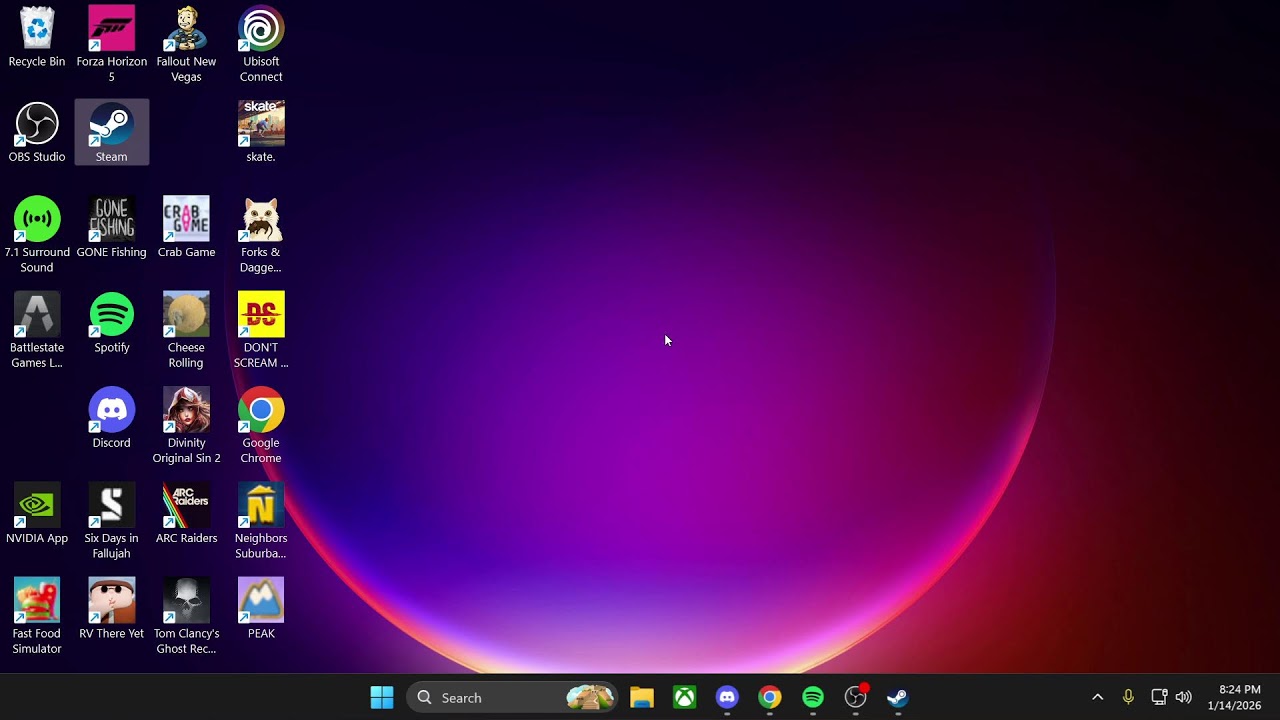1280x720 pixels.
Task: Click Forks & Daggers desktop icon
Action: 261,235
